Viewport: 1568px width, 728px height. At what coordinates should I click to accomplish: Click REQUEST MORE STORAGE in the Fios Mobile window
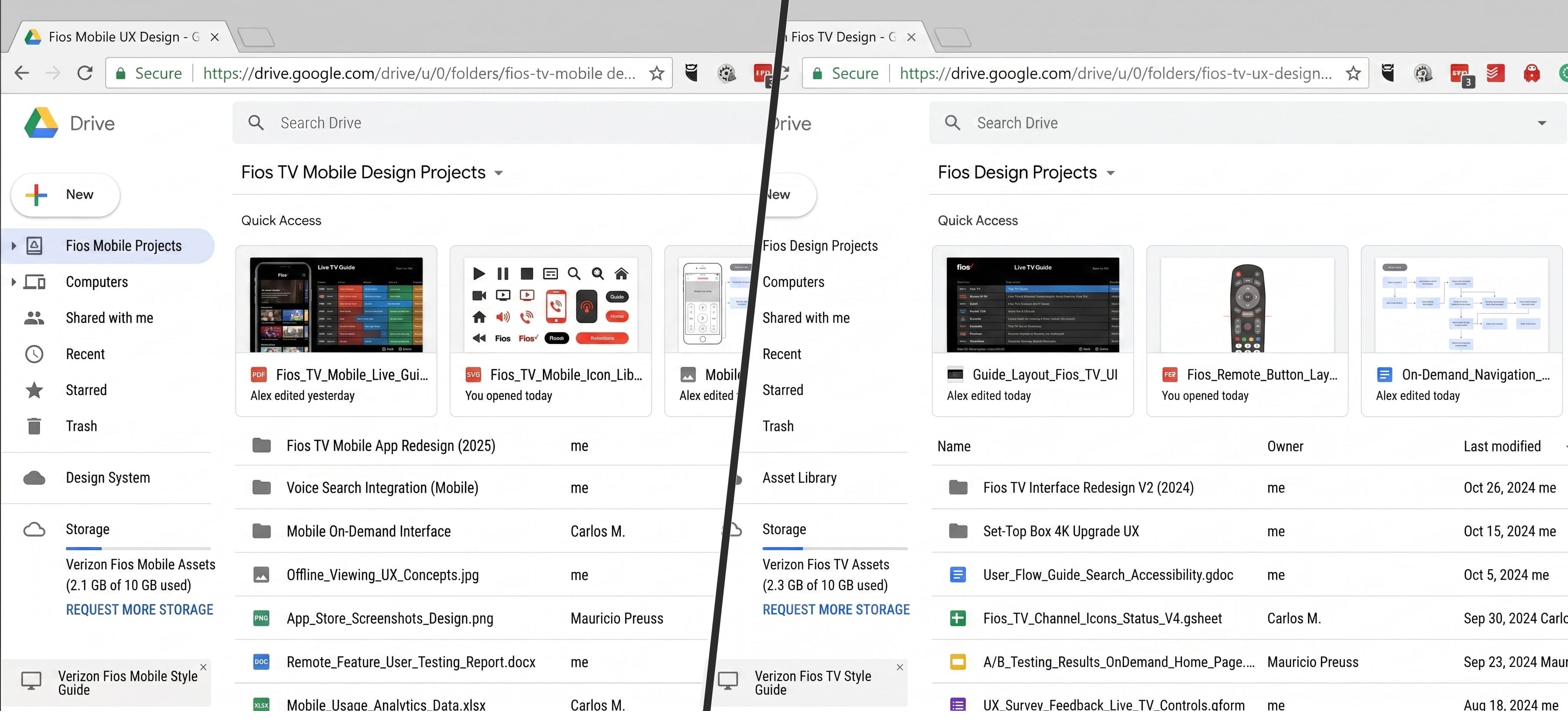click(139, 610)
